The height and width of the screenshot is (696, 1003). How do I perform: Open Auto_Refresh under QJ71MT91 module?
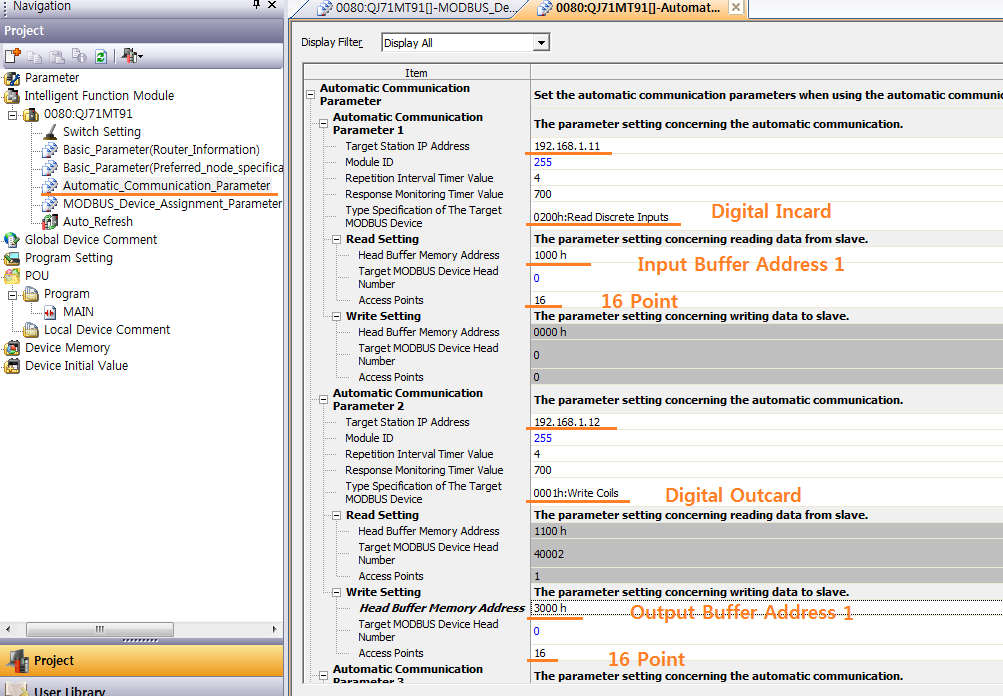(x=98, y=222)
